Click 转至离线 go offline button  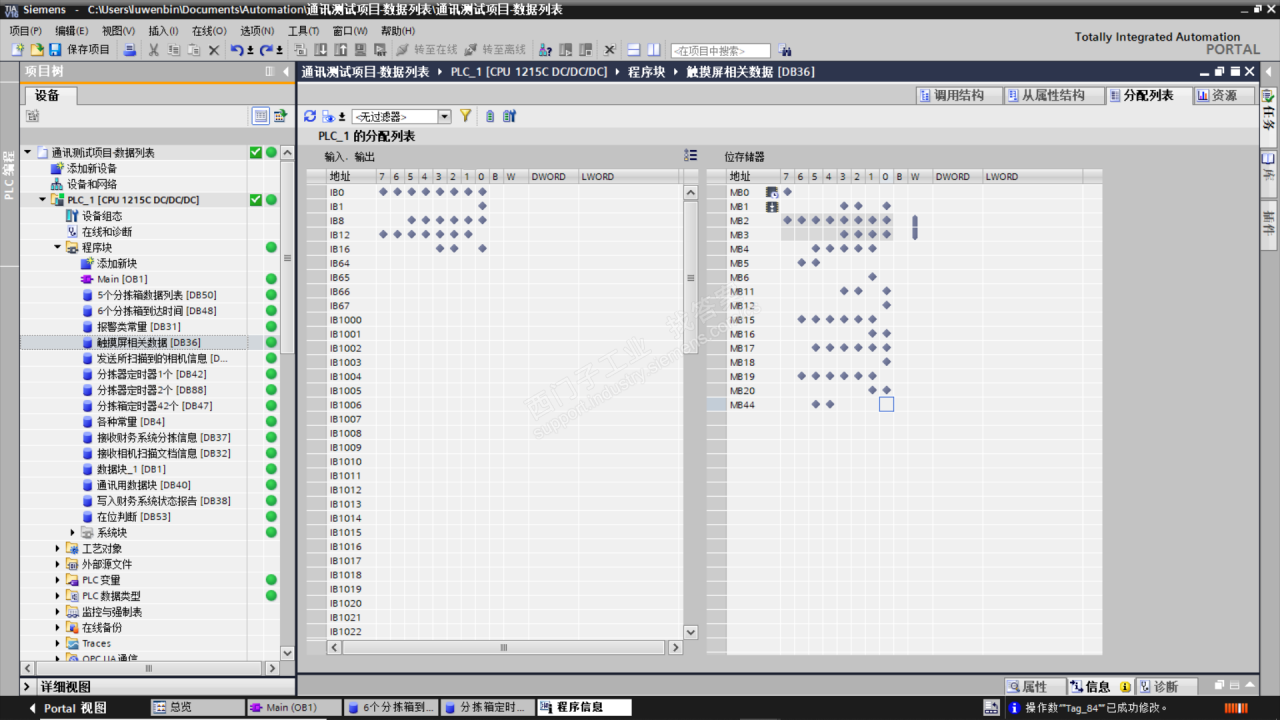(x=495, y=49)
